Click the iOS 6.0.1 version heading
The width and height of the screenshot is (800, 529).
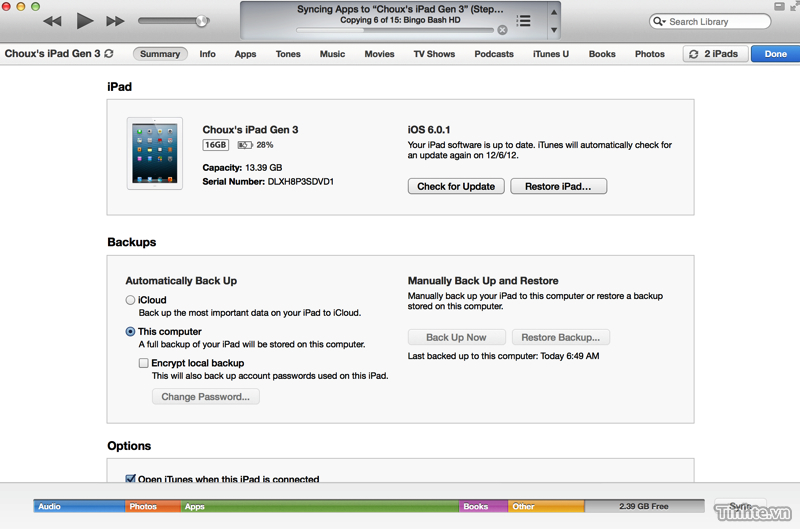click(429, 130)
